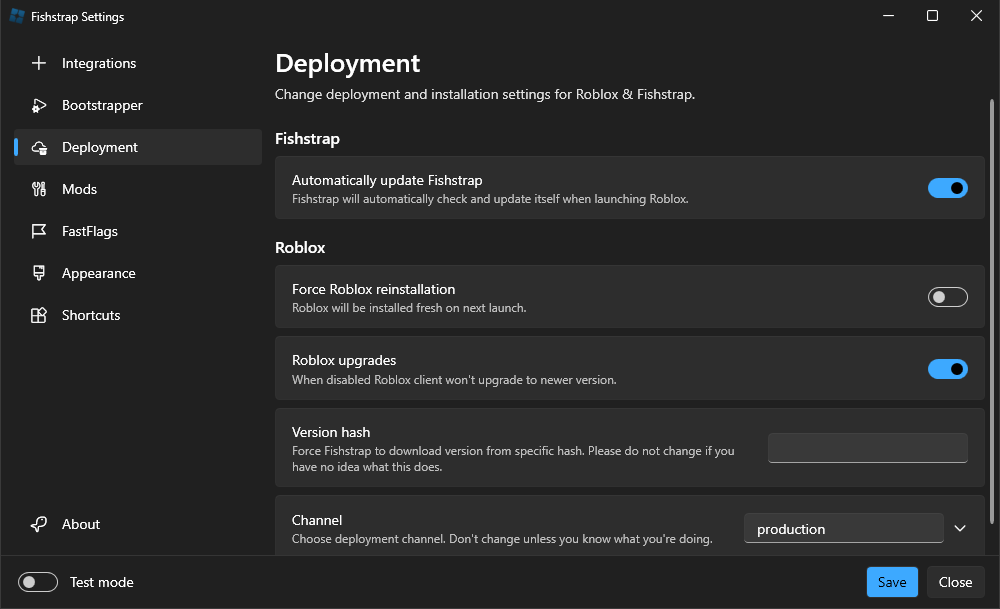Click the Integrations plus icon
The image size is (1000, 609).
(39, 63)
